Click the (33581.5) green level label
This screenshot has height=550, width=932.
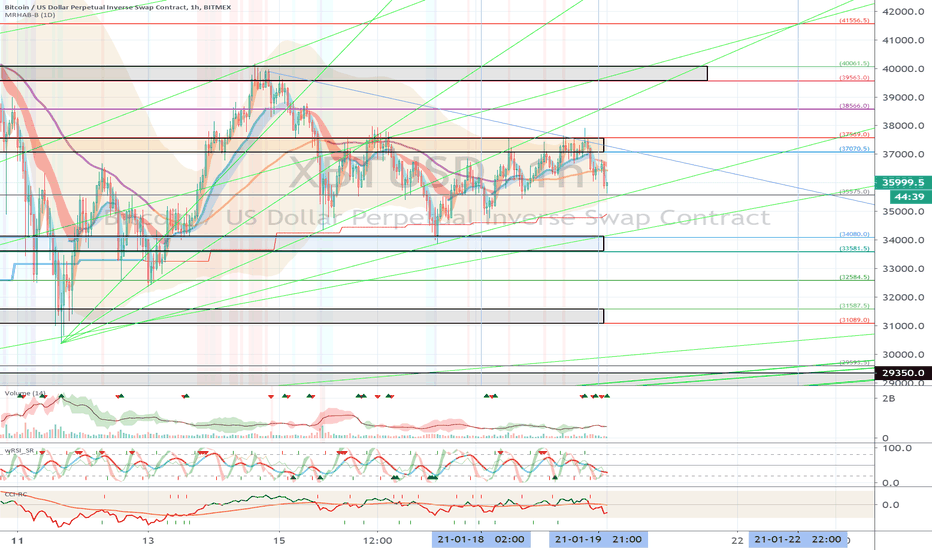854,249
